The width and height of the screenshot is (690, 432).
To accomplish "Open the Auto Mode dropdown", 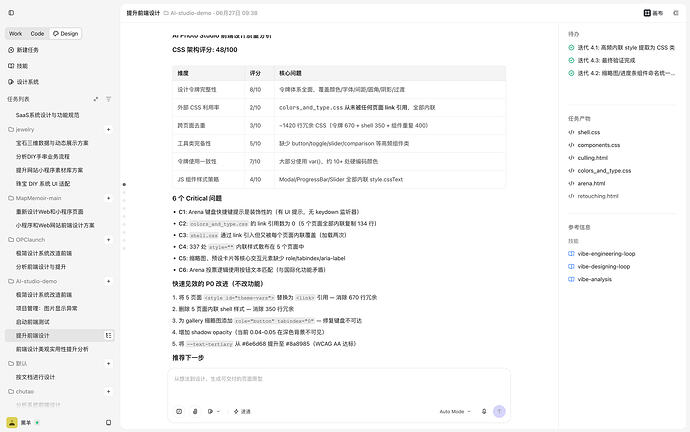I will (455, 412).
